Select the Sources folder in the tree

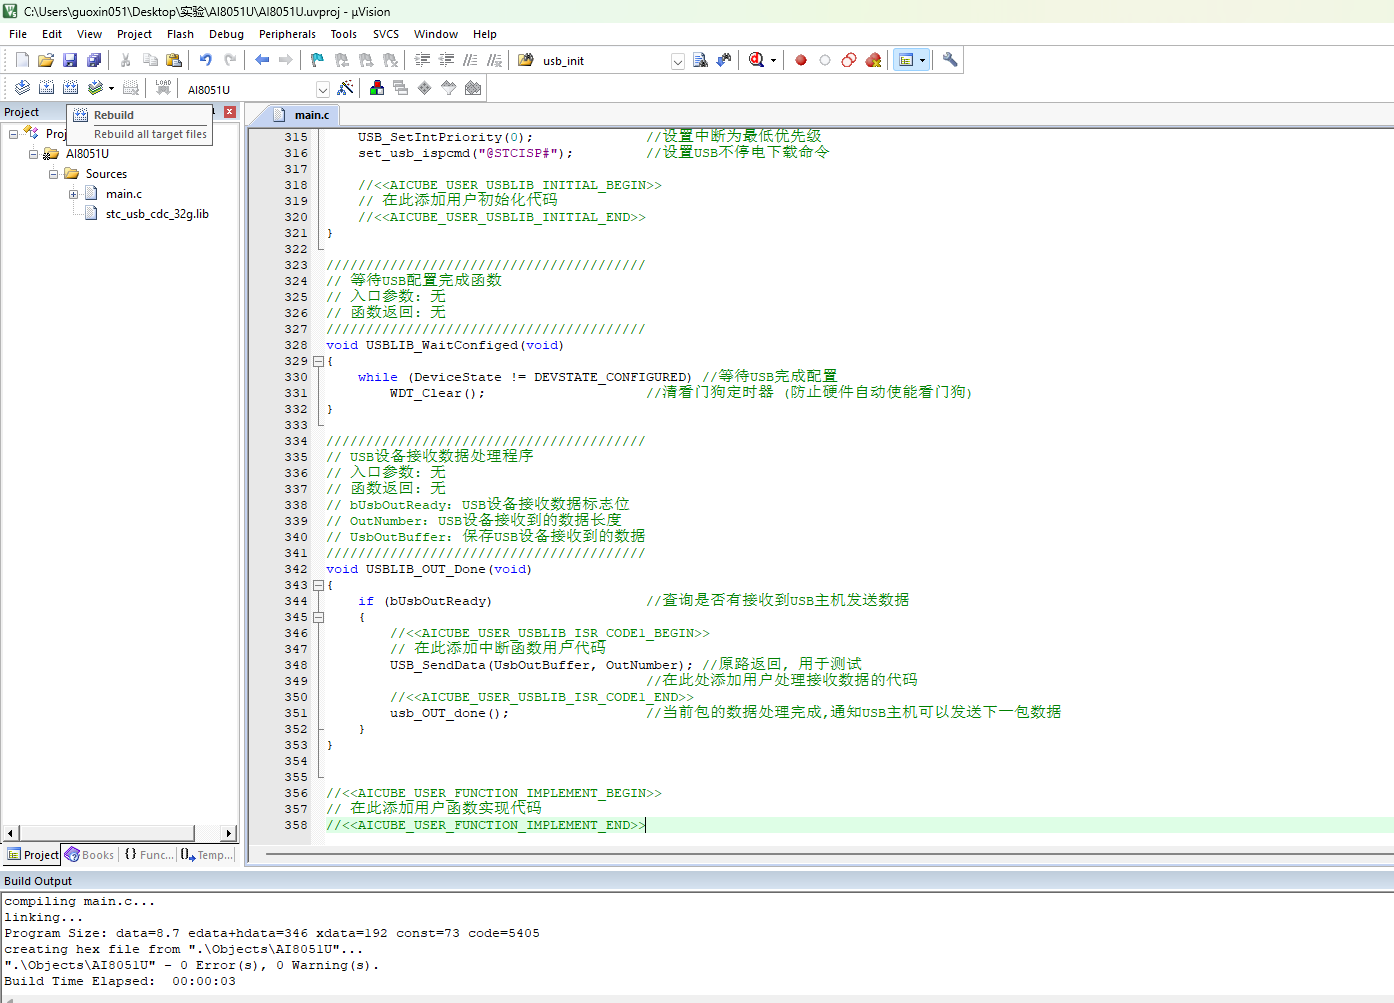[106, 174]
